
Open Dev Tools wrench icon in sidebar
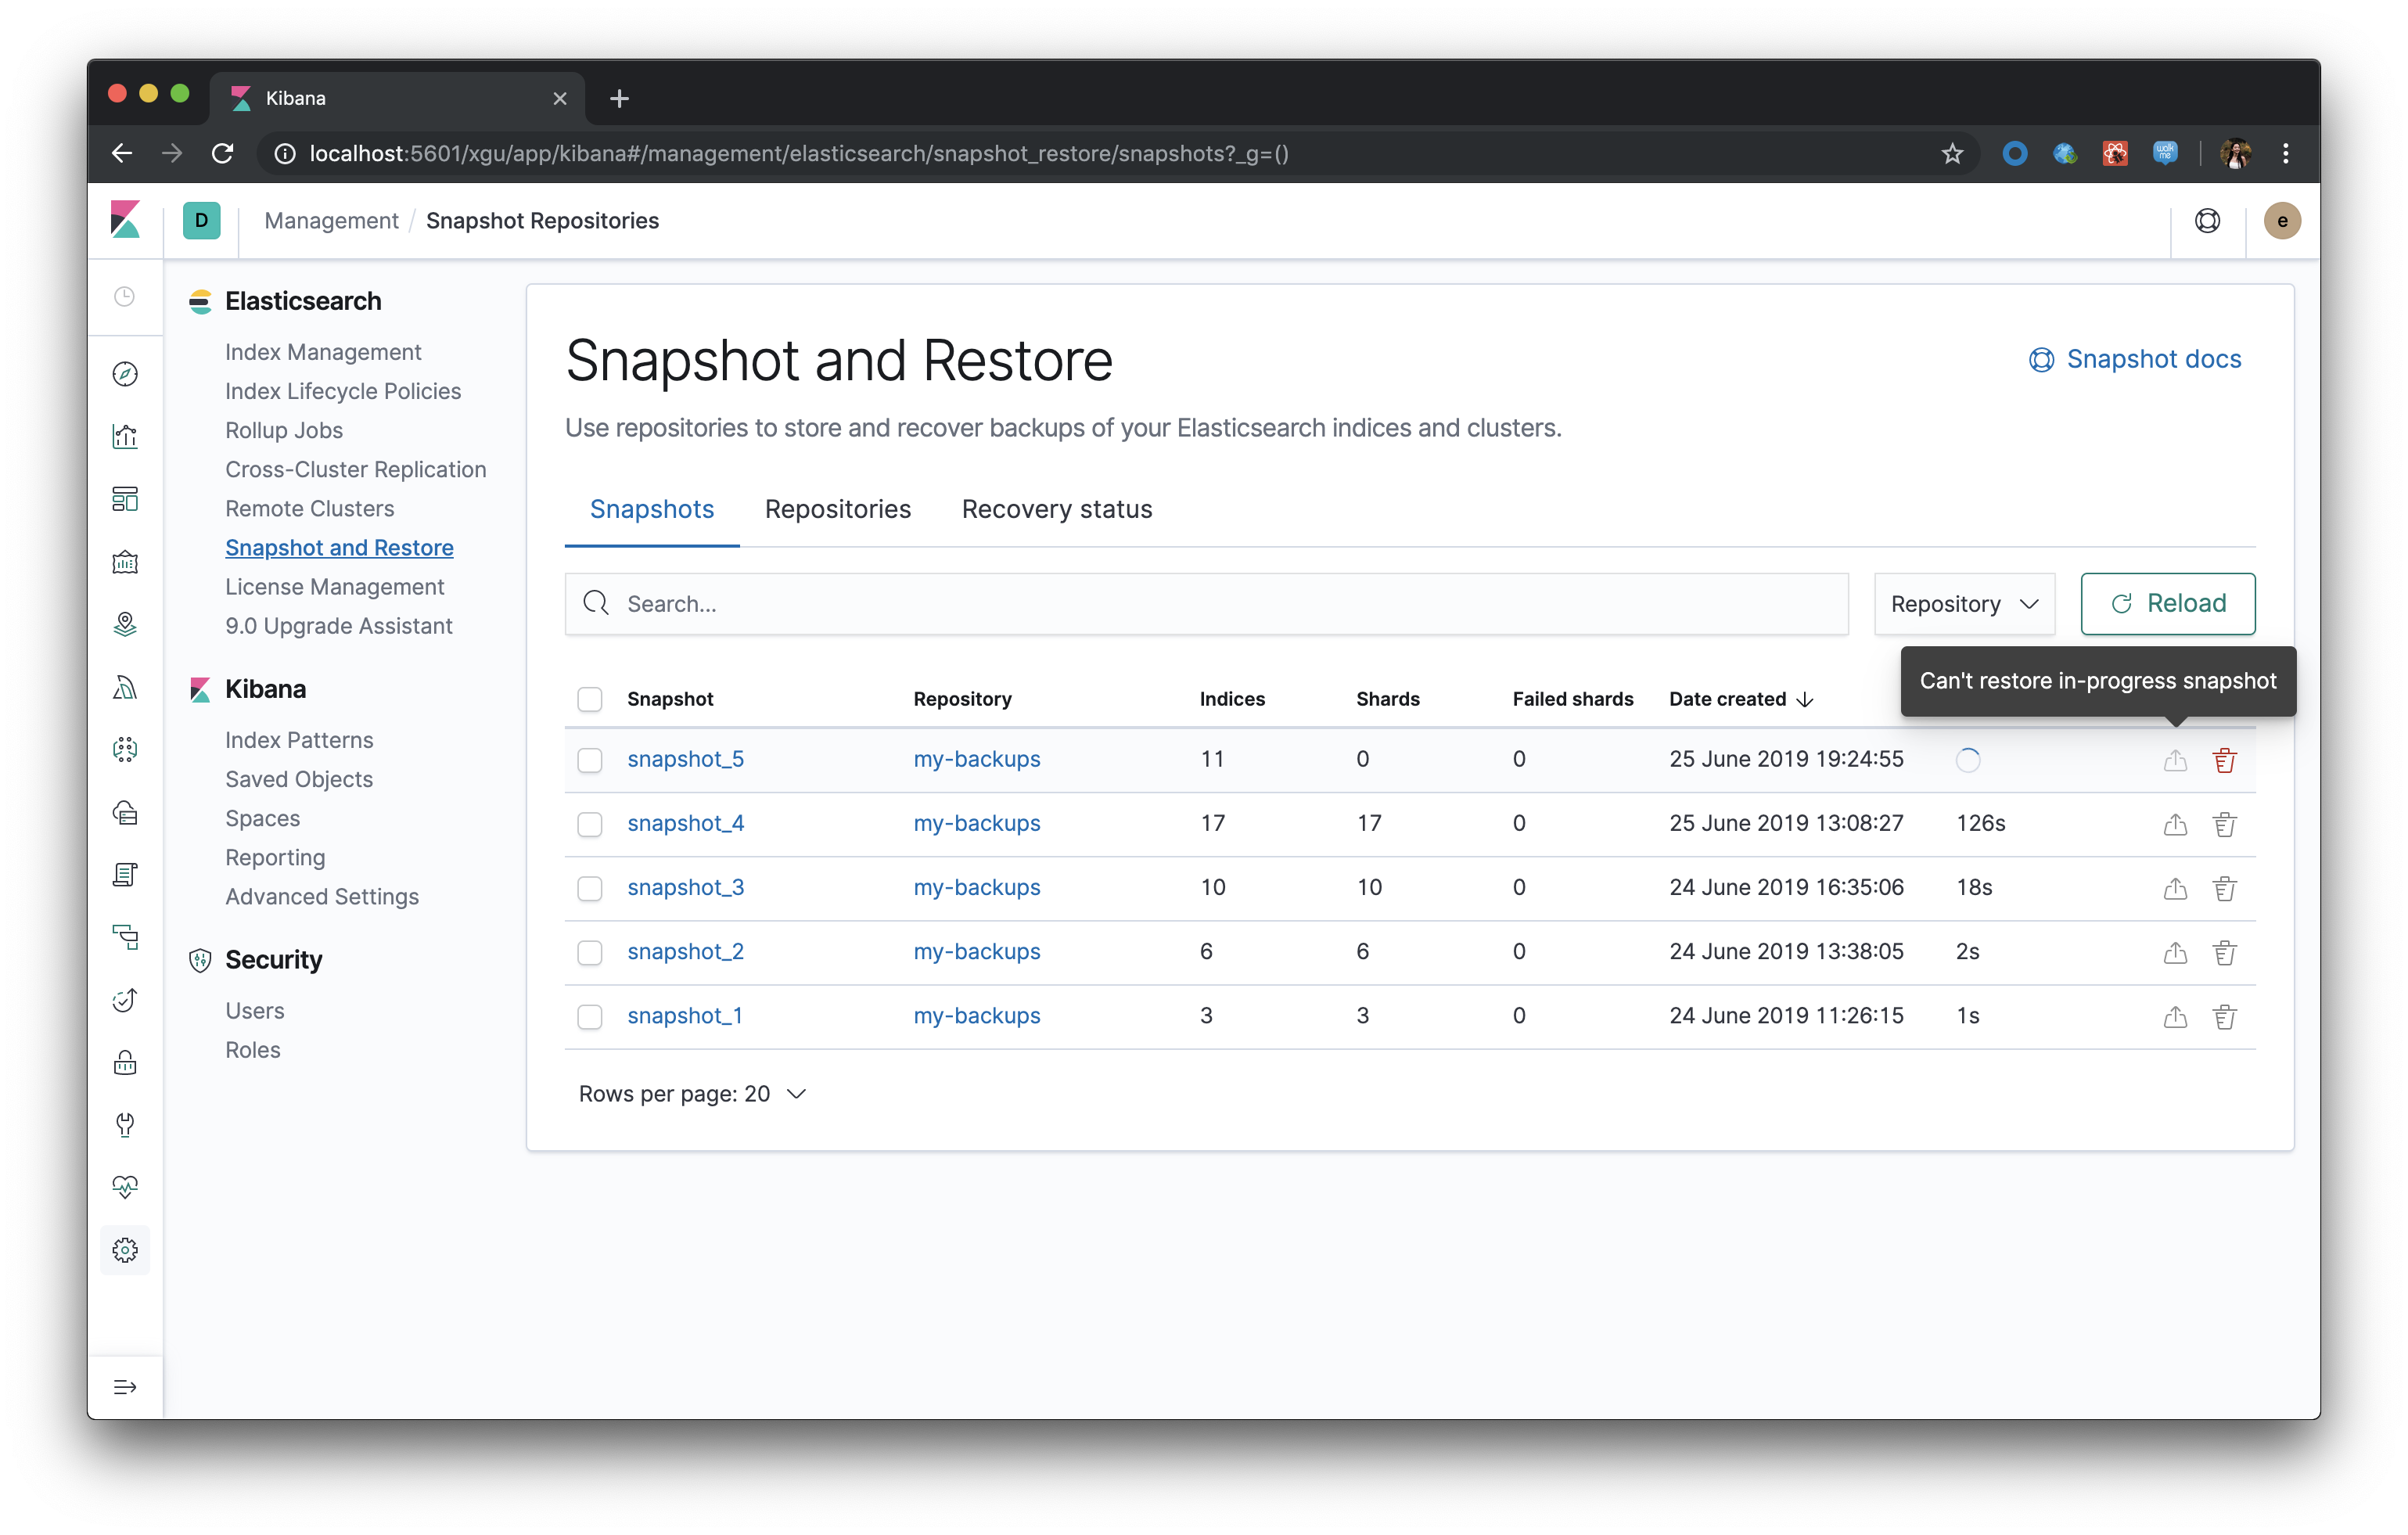pyautogui.click(x=125, y=1125)
